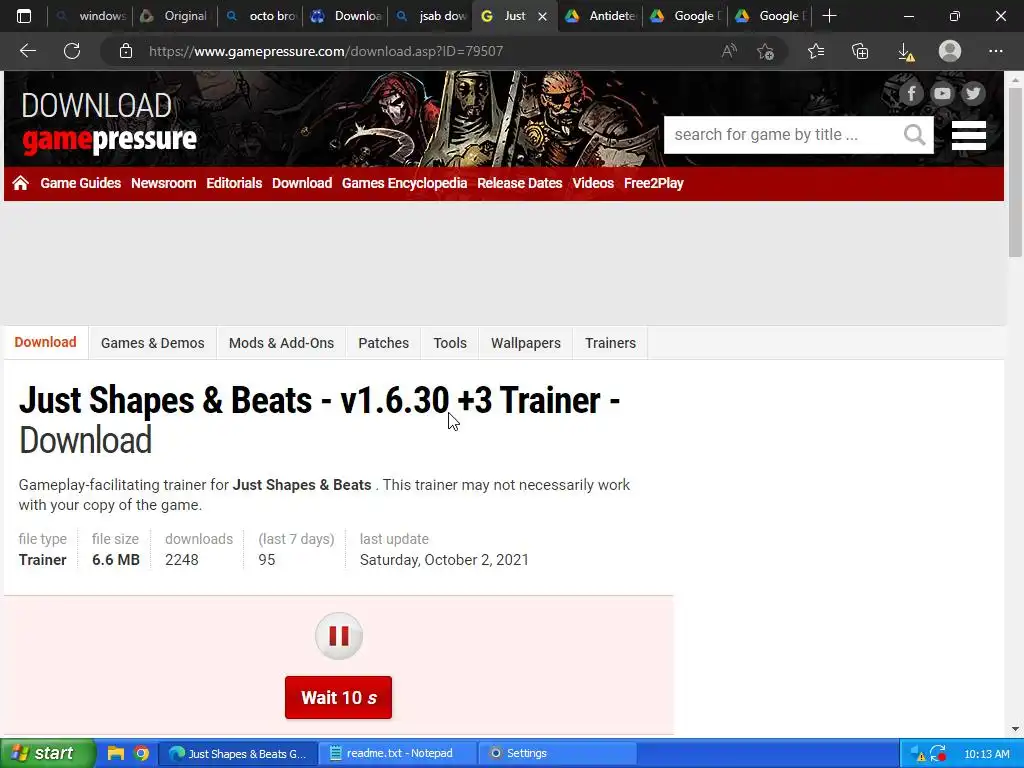Select the Trainers tab
This screenshot has width=1024, height=768.
tap(610, 343)
